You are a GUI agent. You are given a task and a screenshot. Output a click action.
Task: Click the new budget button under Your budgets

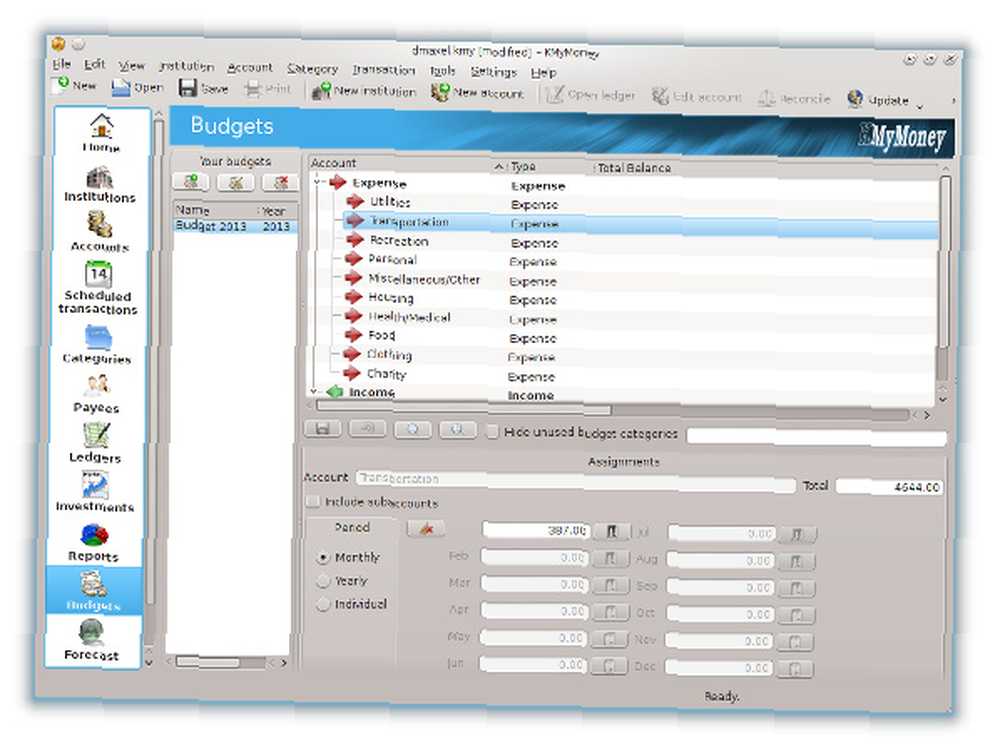[x=191, y=182]
